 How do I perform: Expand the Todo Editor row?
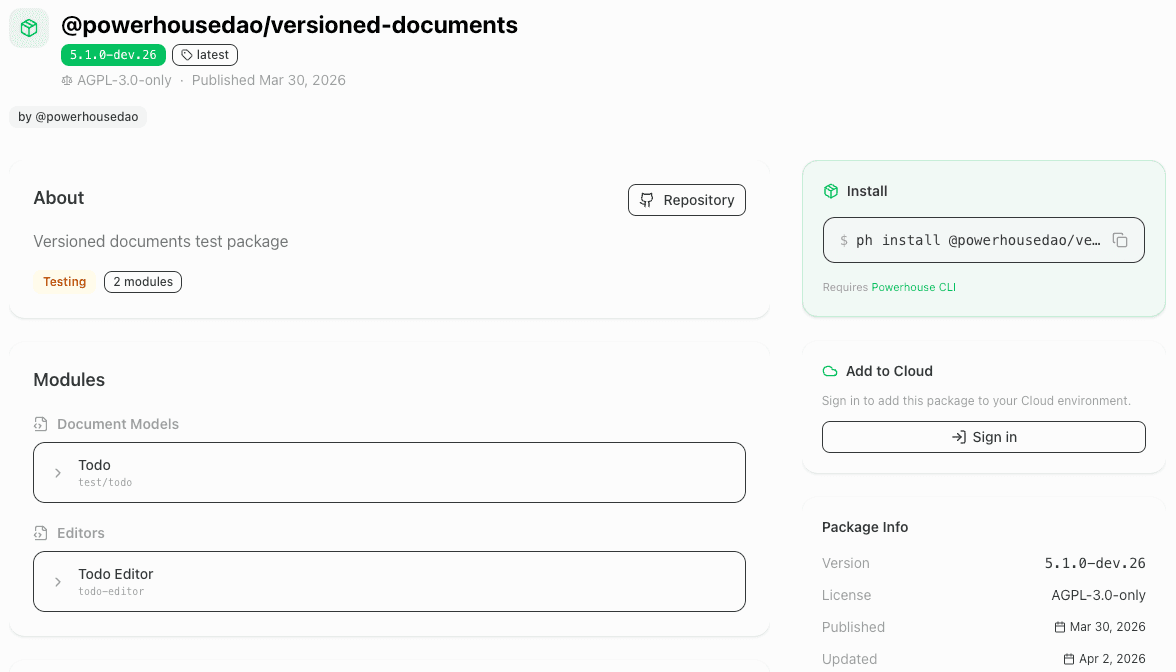pyautogui.click(x=389, y=581)
